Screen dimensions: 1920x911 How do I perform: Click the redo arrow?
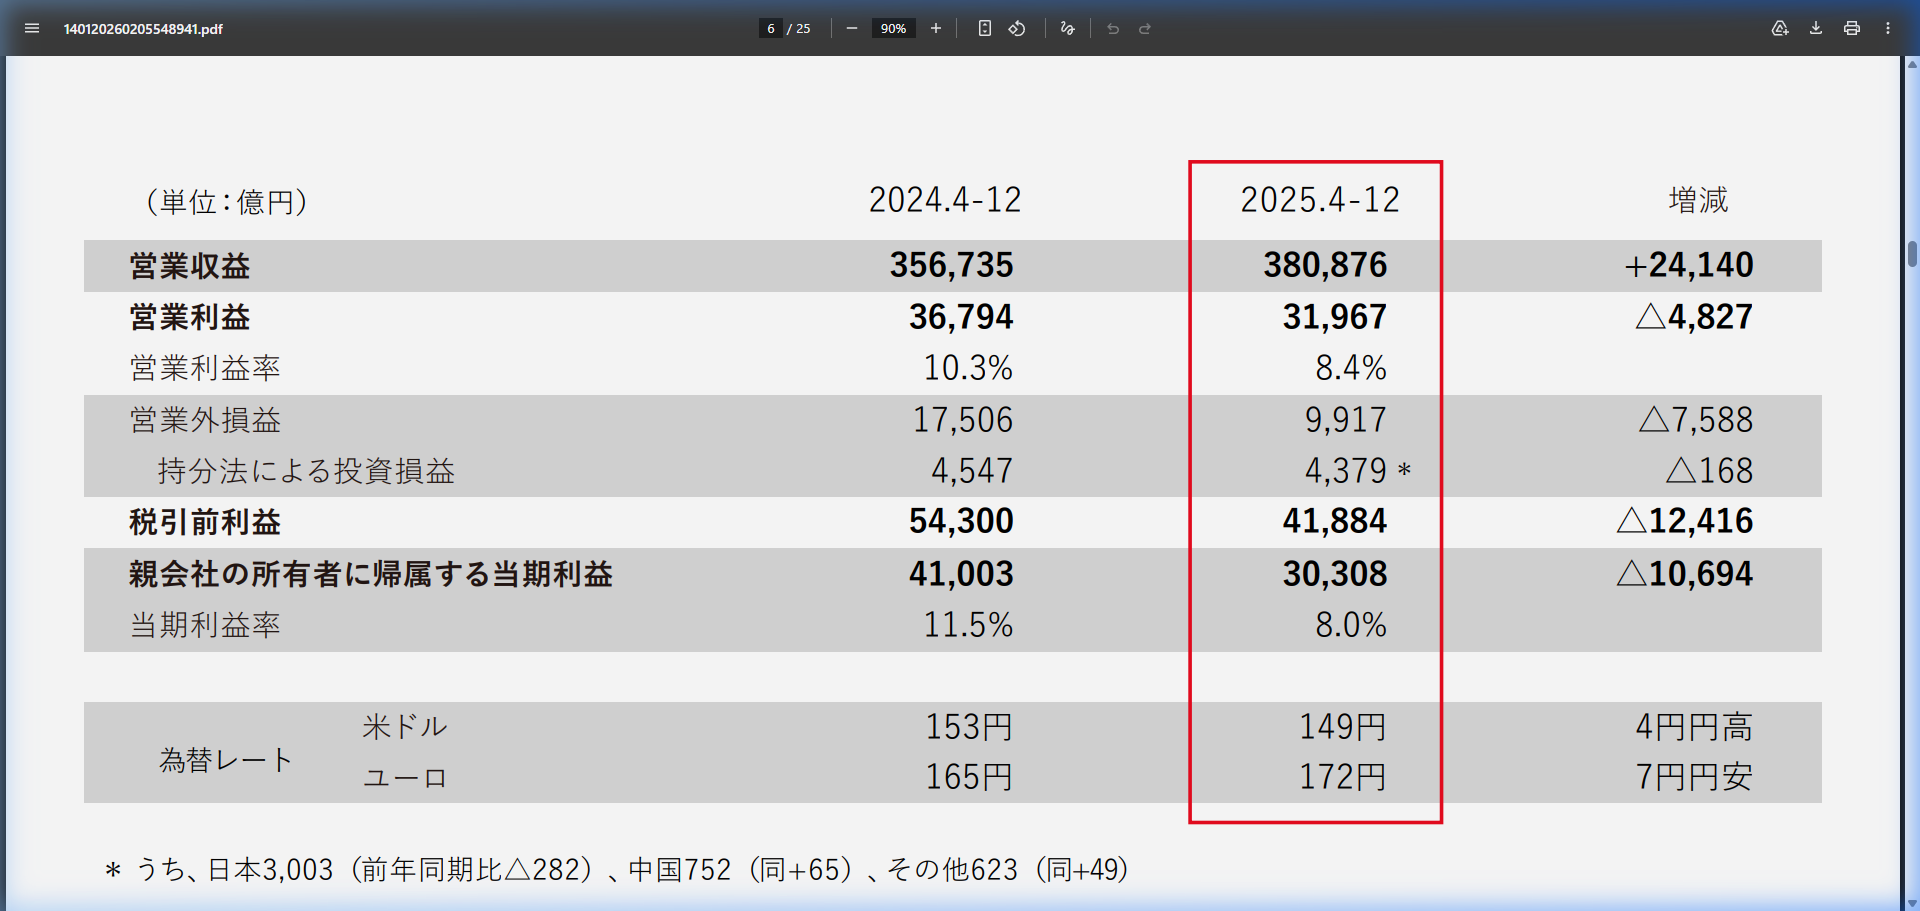(x=1145, y=29)
